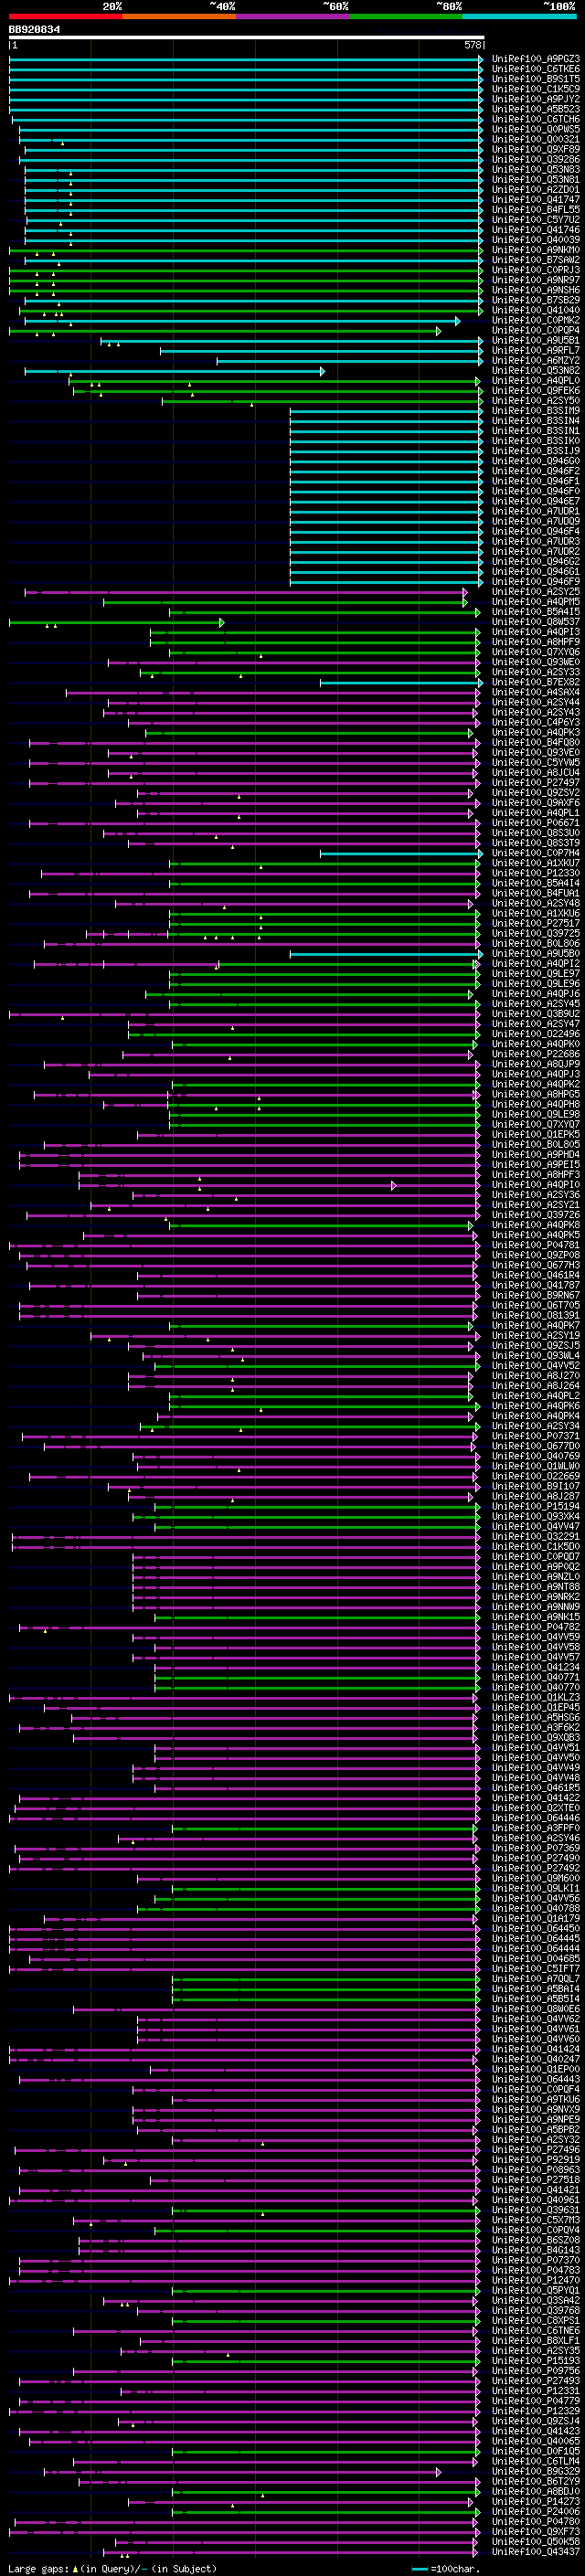
Task: Open hit UniRef100_A9PGZ3
Action: coord(535,59)
